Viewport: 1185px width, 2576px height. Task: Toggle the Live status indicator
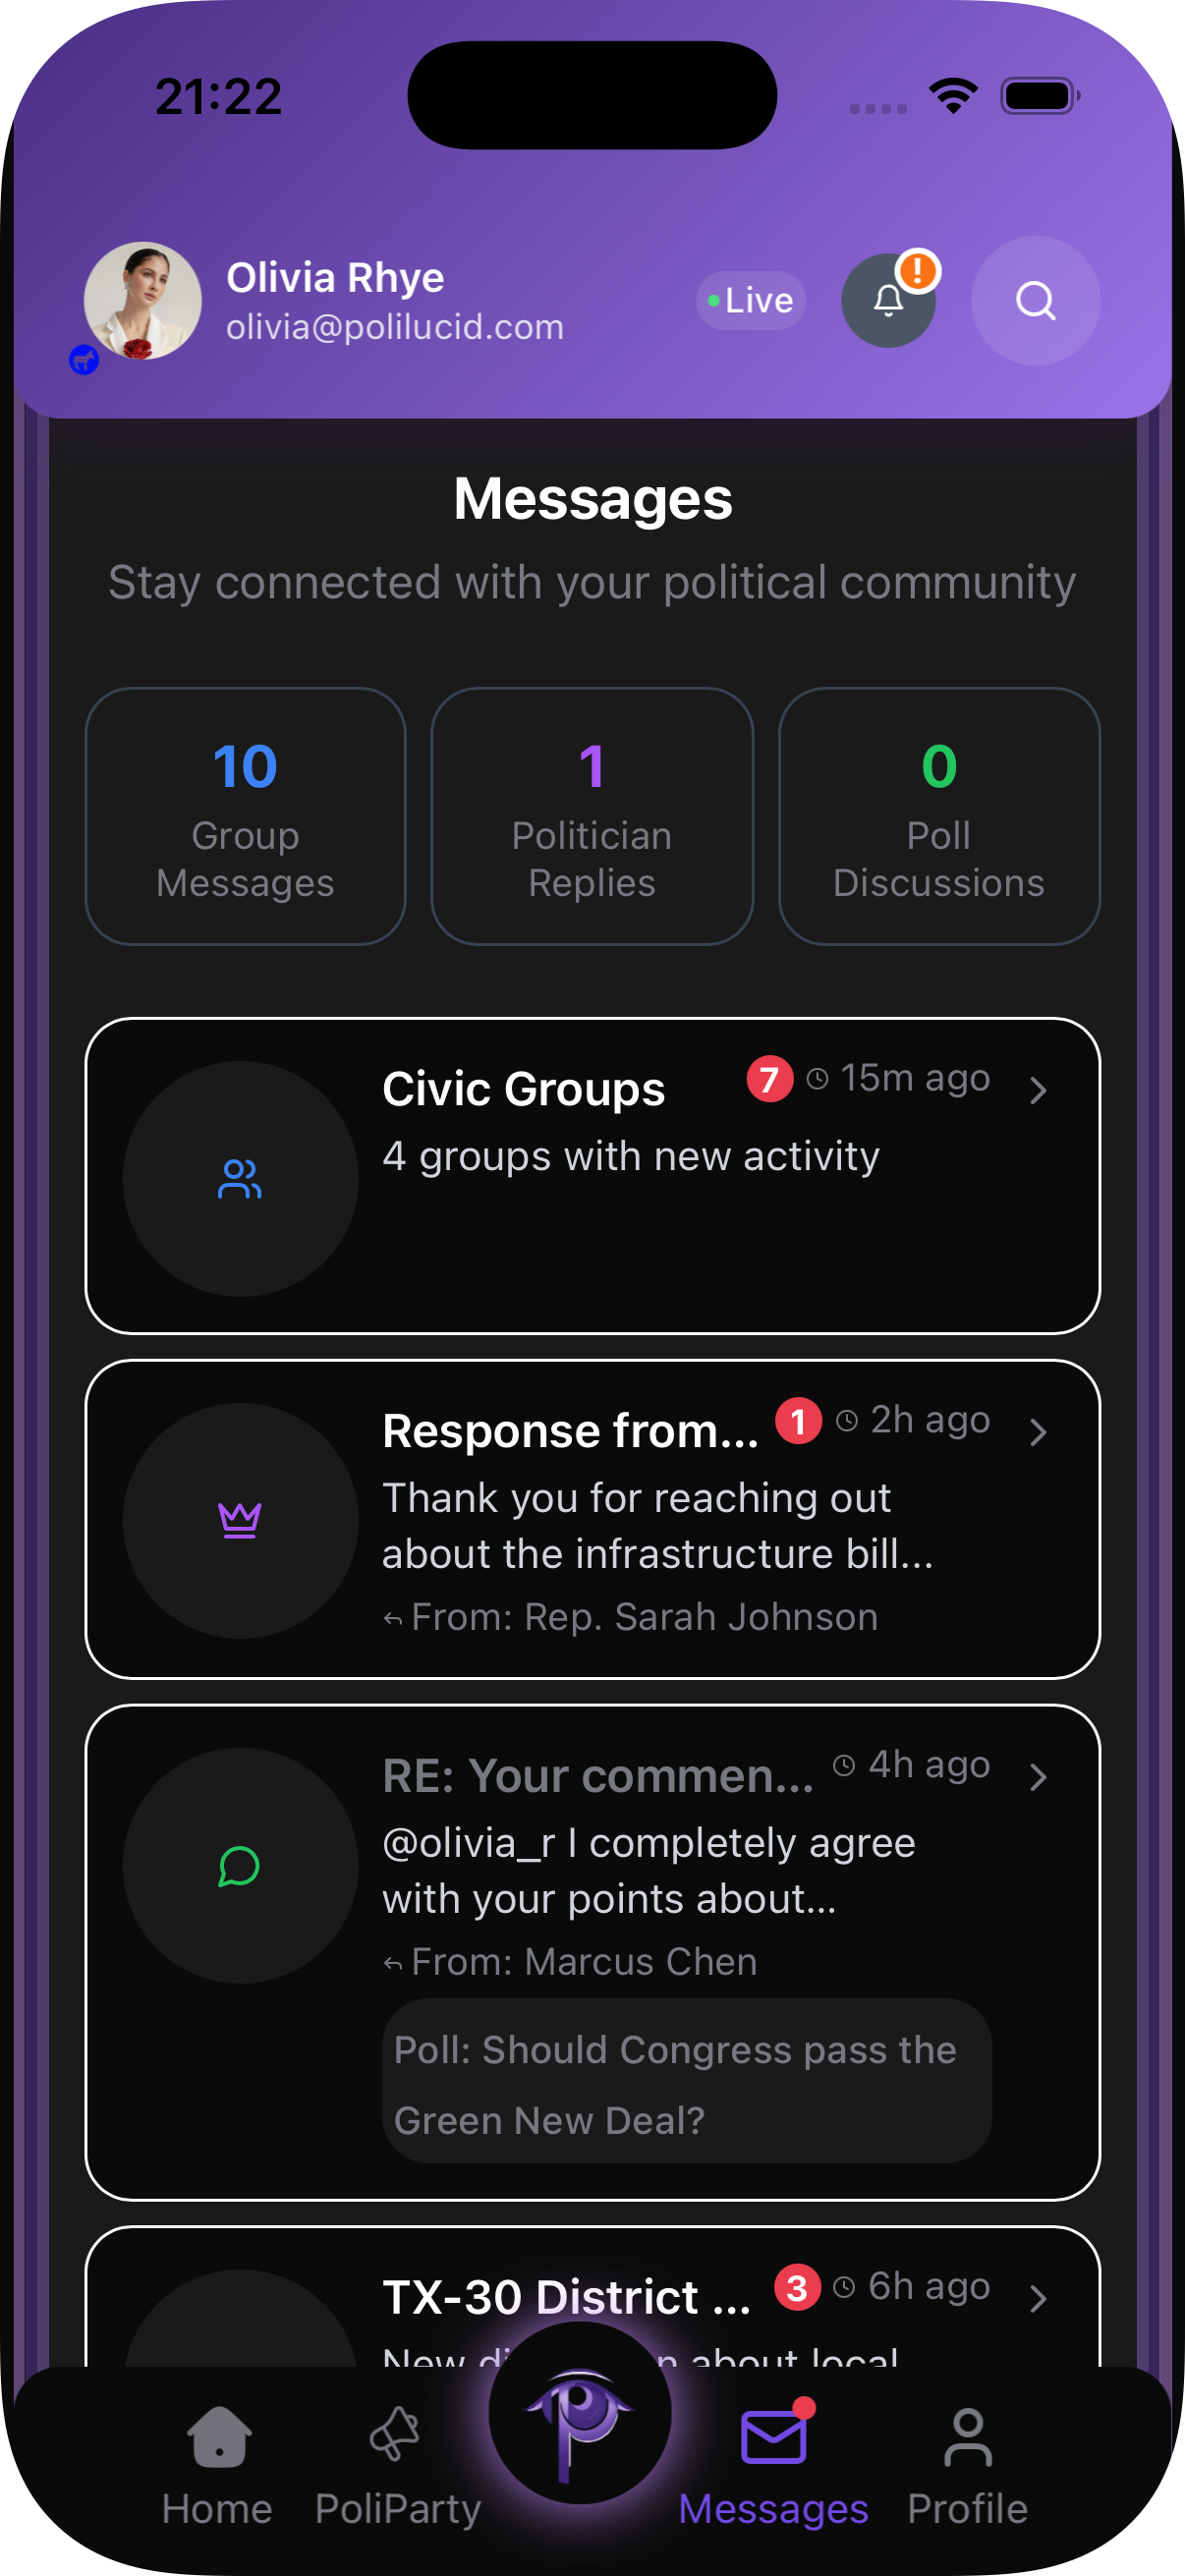tap(750, 300)
